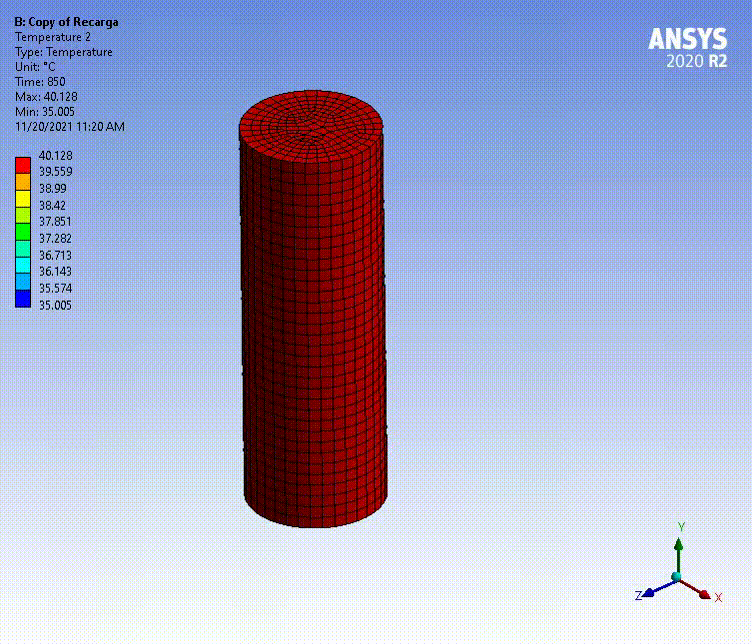The width and height of the screenshot is (752, 644).
Task: Click the red legend color band
Action: [23, 165]
